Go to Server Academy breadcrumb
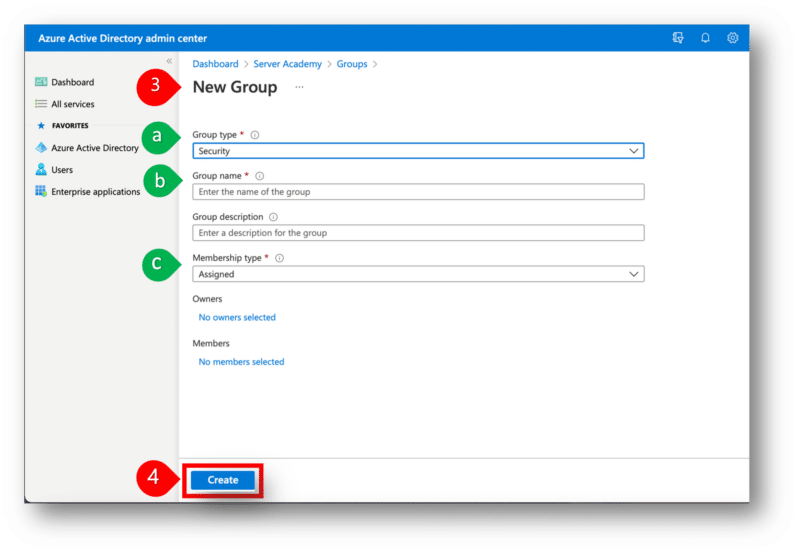The width and height of the screenshot is (800, 553). click(x=287, y=64)
